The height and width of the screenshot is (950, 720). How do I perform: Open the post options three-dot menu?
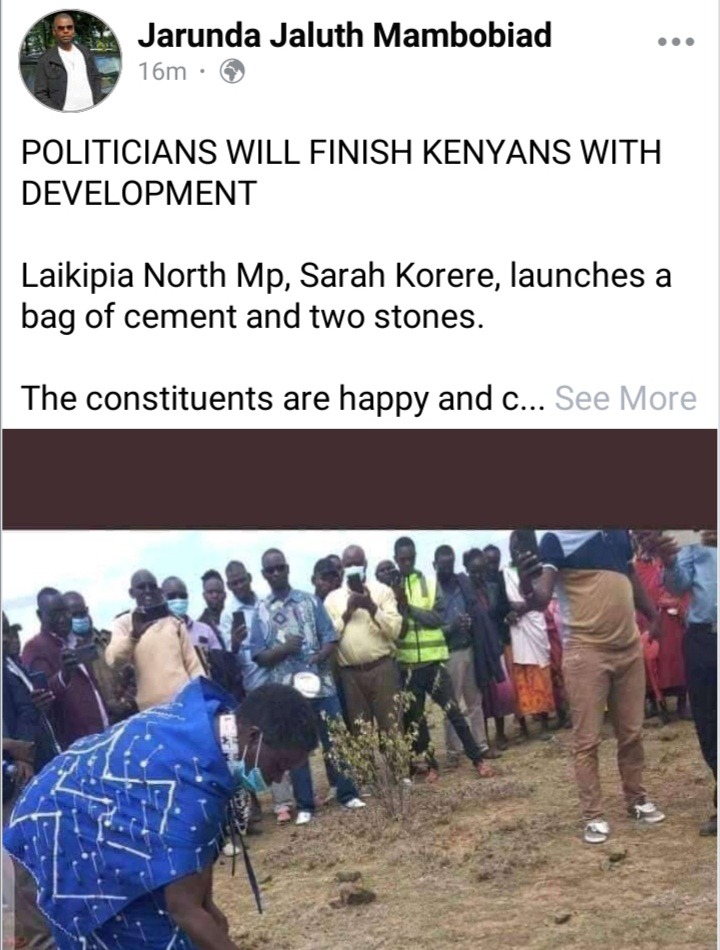point(676,42)
